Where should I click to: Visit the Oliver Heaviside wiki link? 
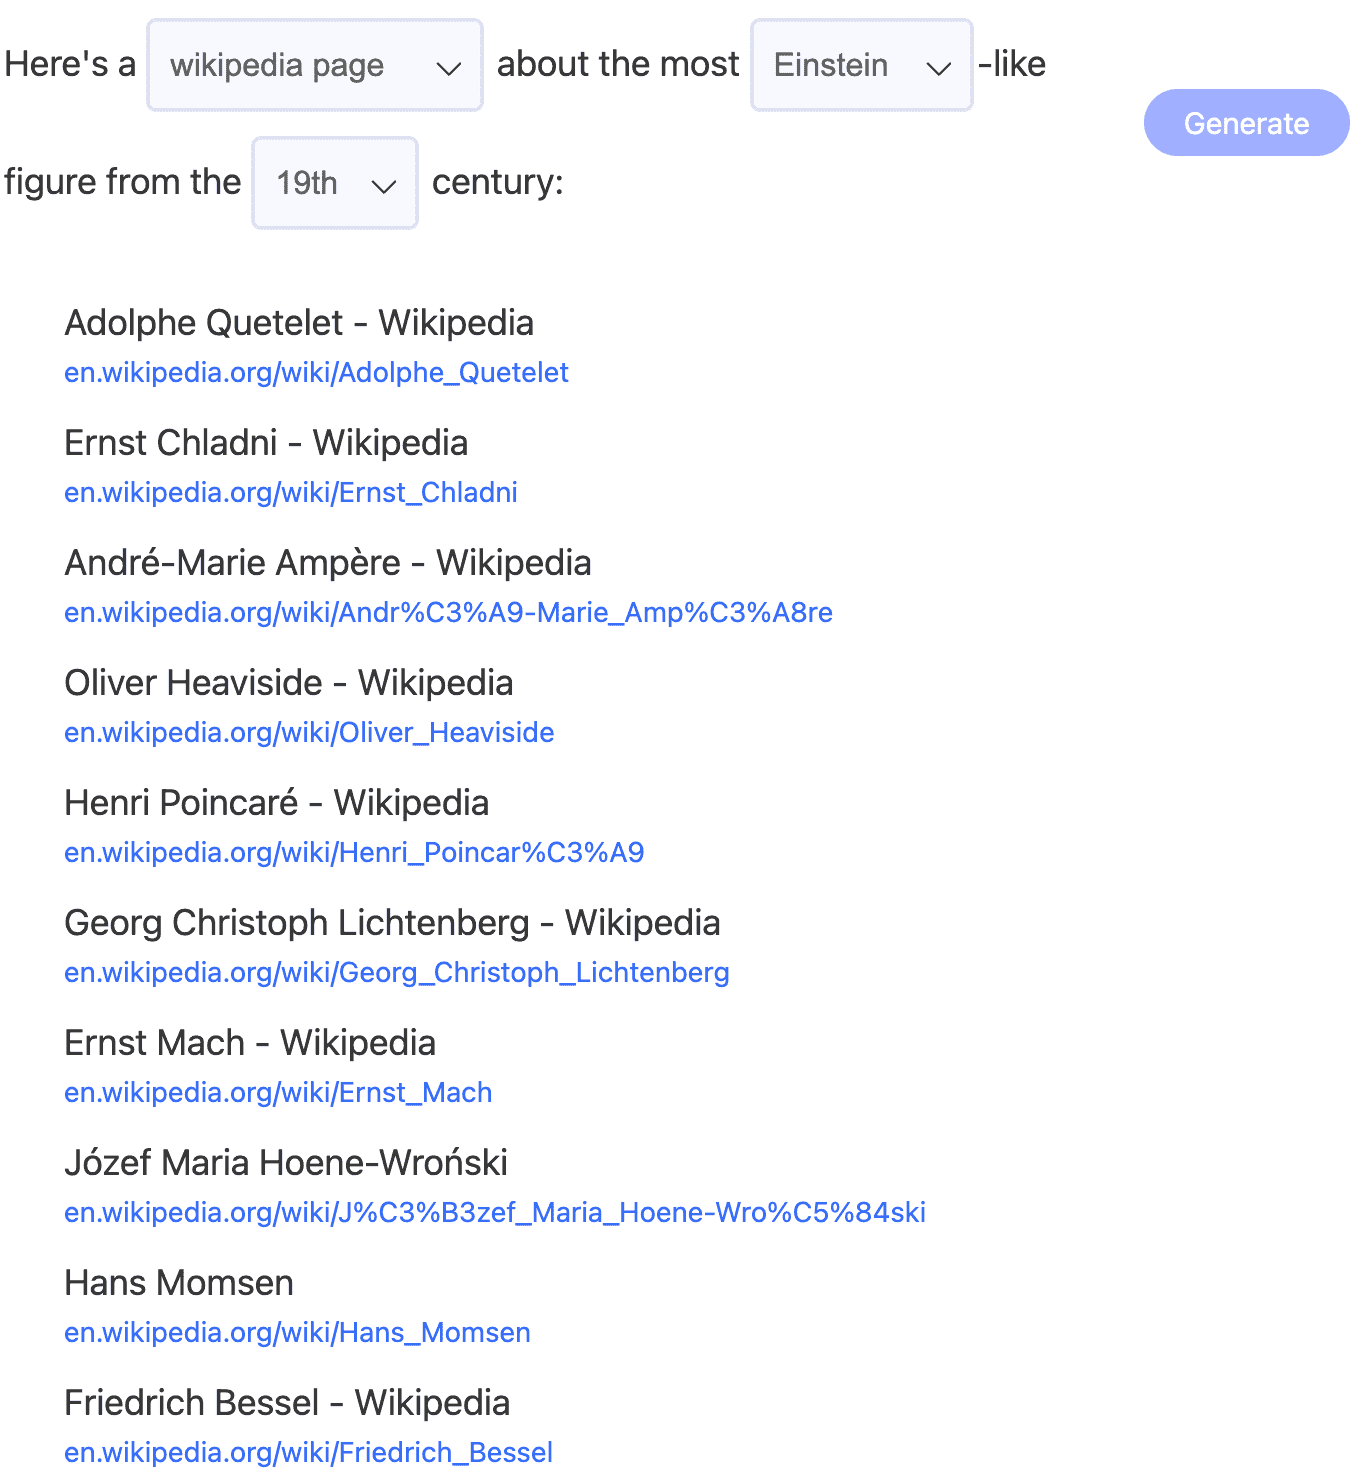click(x=309, y=733)
